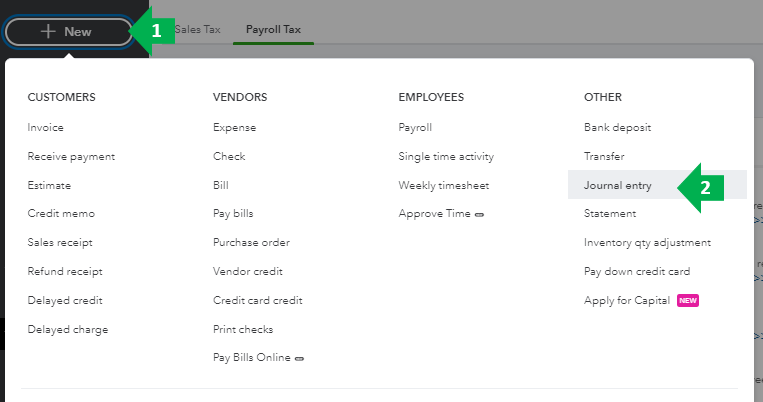Select Check under Vendors
Image resolution: width=763 pixels, height=402 pixels.
[x=229, y=156]
